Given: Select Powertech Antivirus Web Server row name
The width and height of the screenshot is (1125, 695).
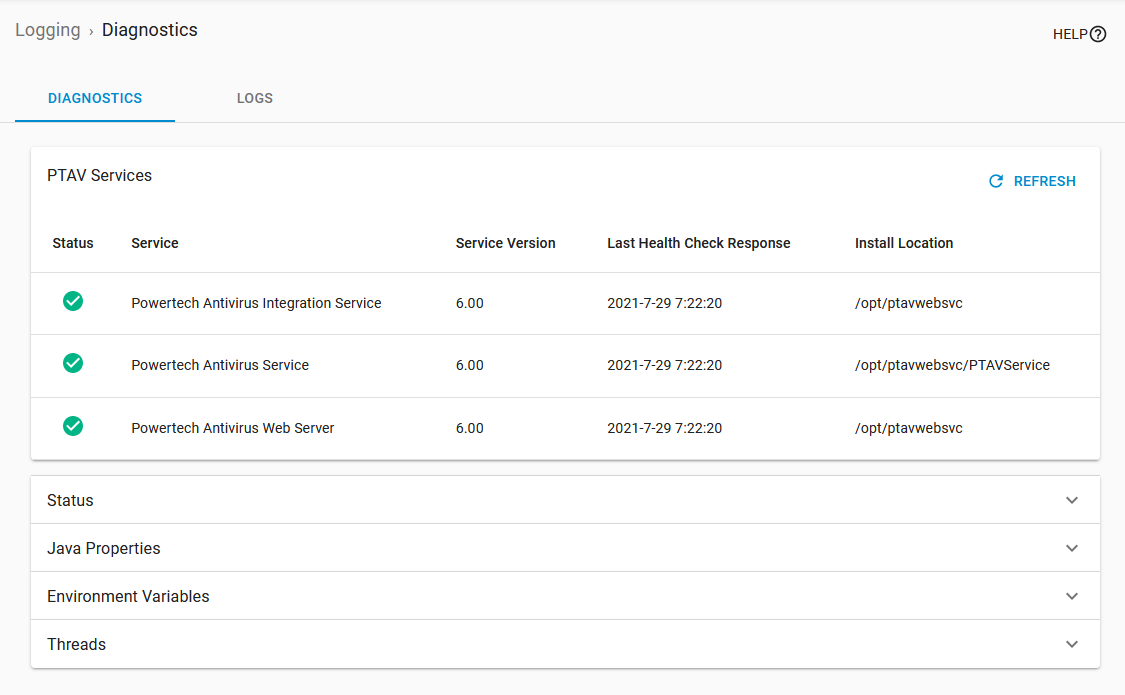Looking at the screenshot, I should tap(232, 428).
